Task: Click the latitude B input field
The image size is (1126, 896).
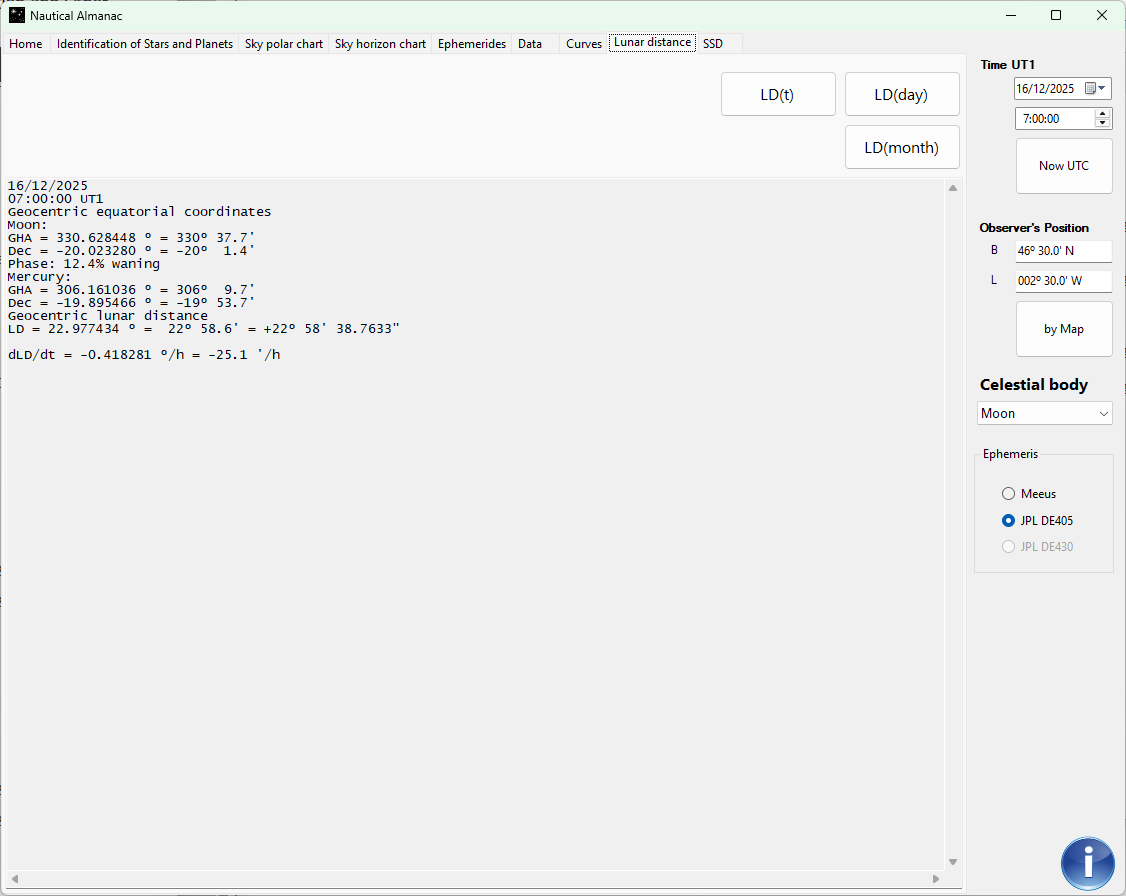Action: coord(1062,251)
